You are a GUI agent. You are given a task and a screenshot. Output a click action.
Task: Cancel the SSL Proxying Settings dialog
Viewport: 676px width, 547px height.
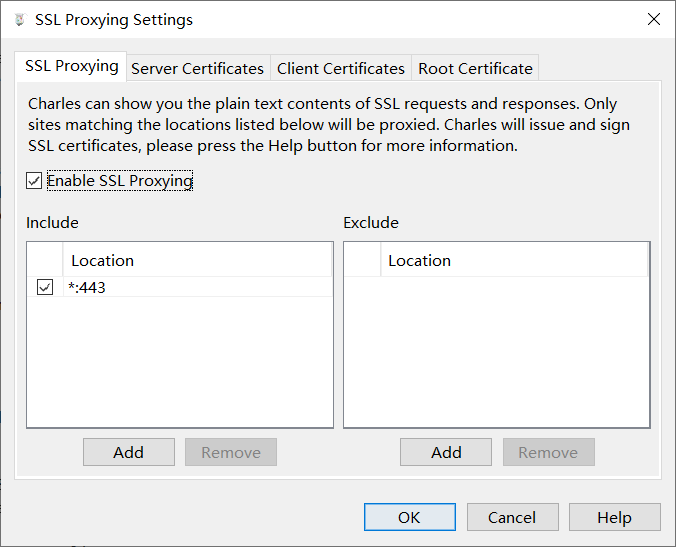(x=512, y=517)
